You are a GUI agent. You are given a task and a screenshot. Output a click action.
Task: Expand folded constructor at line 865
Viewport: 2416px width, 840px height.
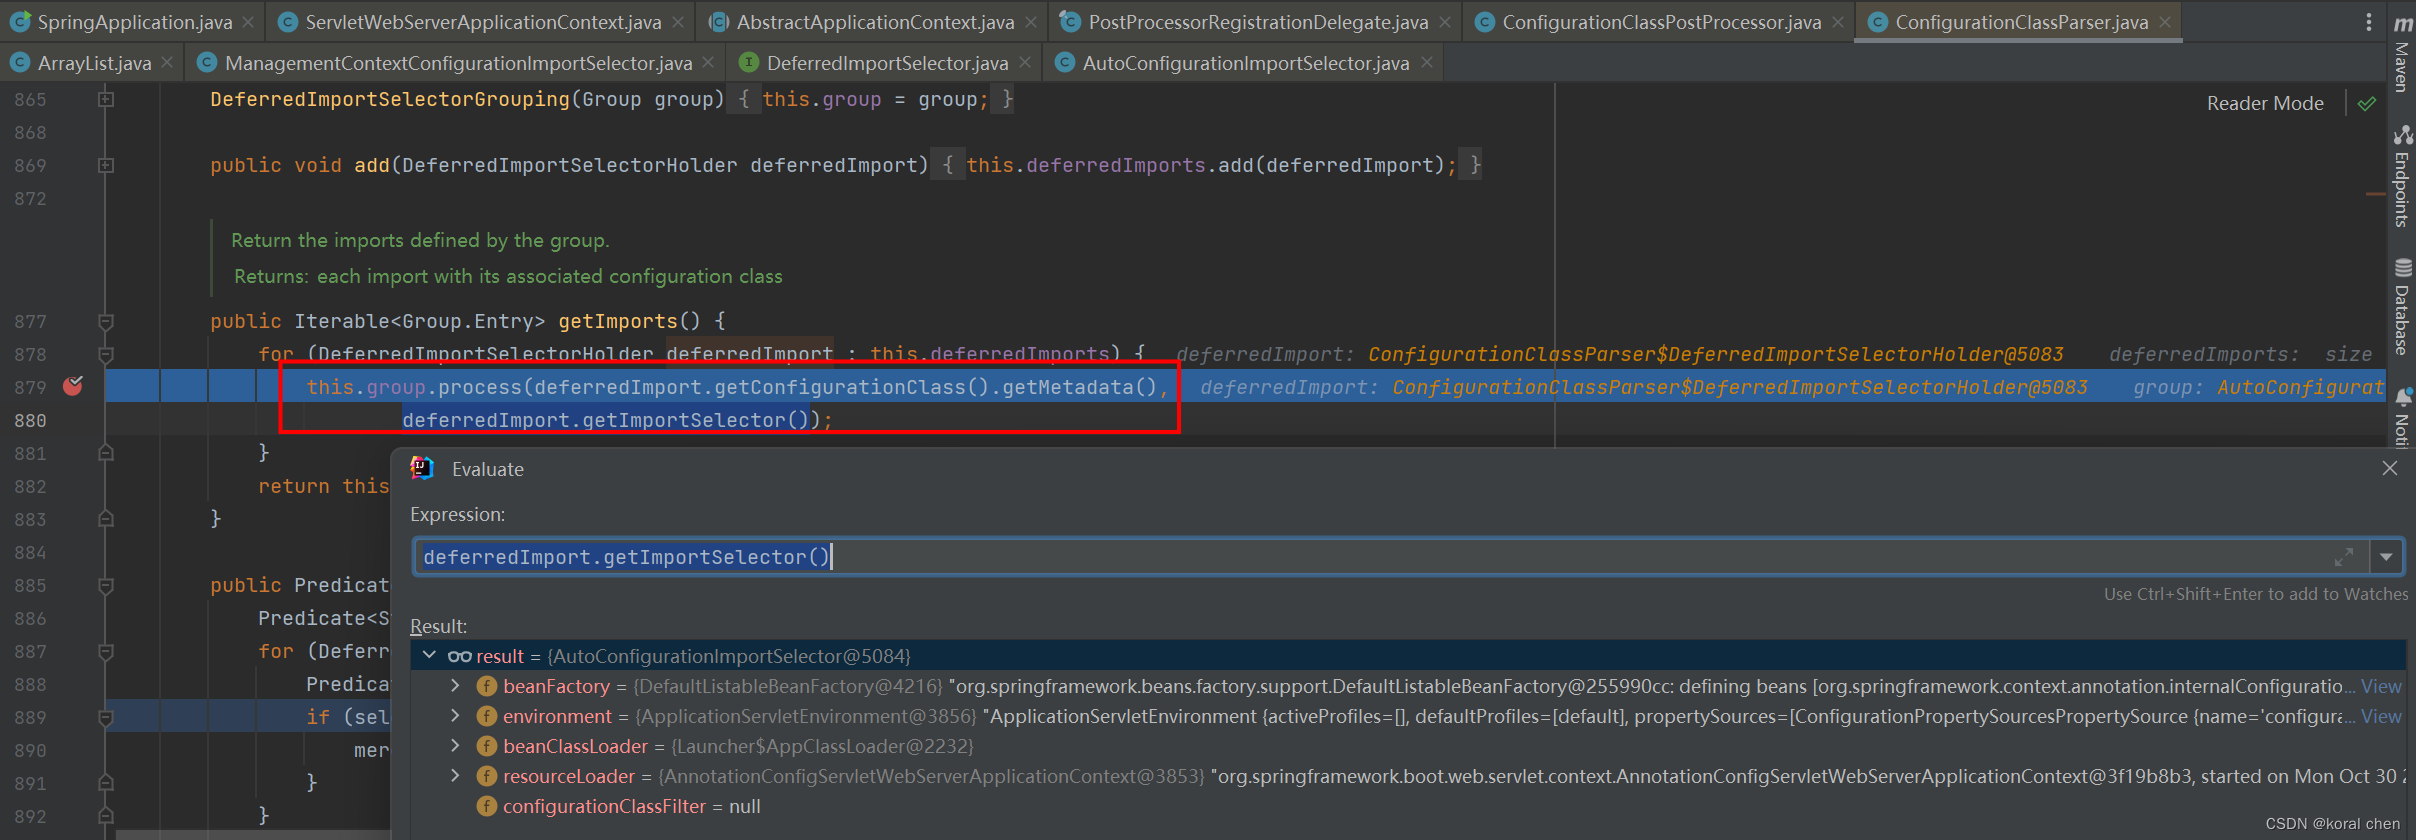[106, 99]
